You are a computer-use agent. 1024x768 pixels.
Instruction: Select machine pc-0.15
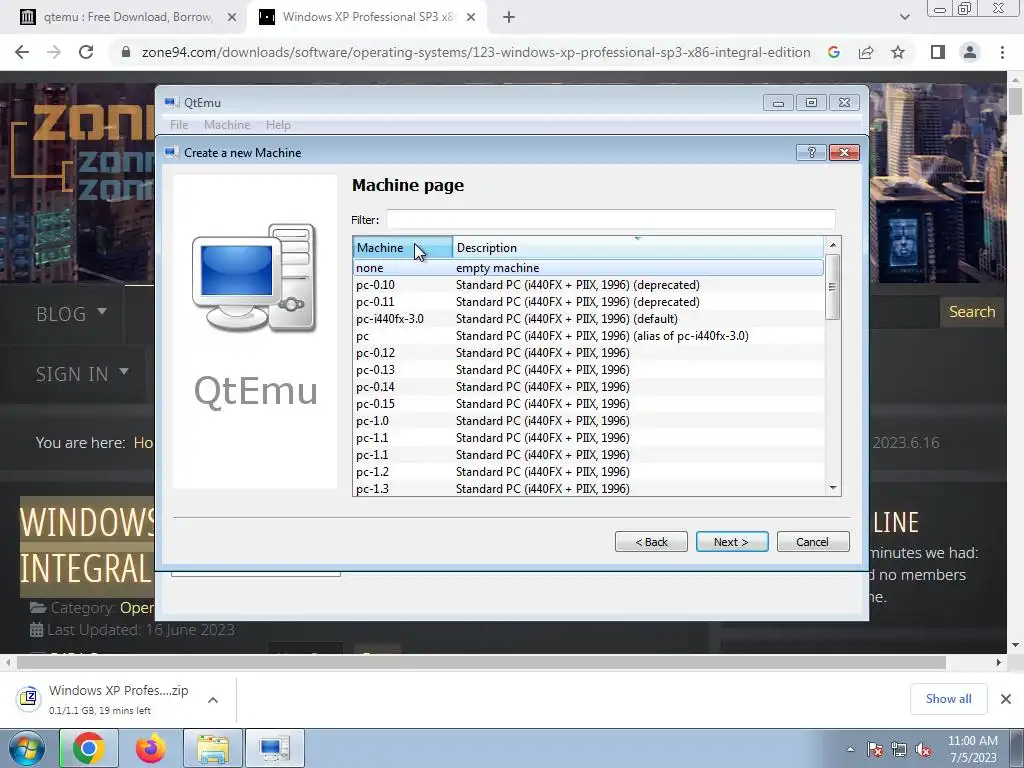(x=588, y=404)
